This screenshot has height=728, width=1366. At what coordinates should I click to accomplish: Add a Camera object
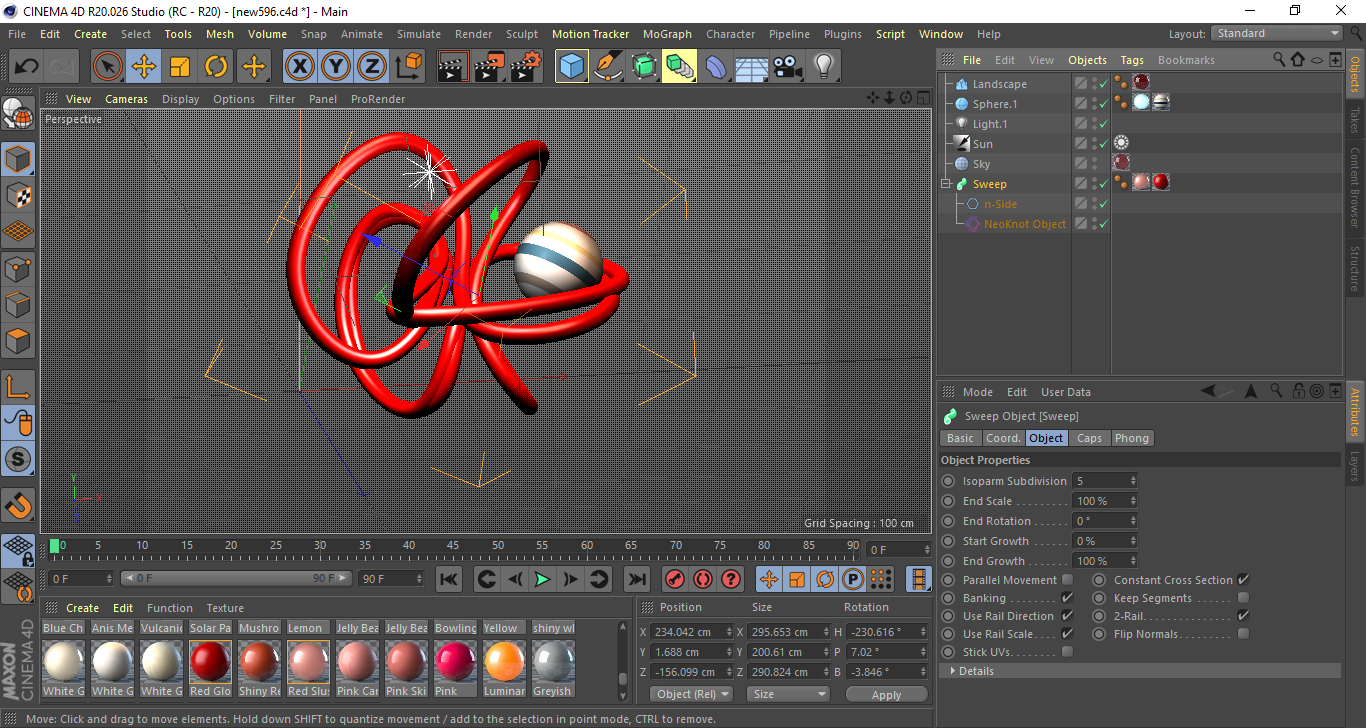[x=788, y=67]
